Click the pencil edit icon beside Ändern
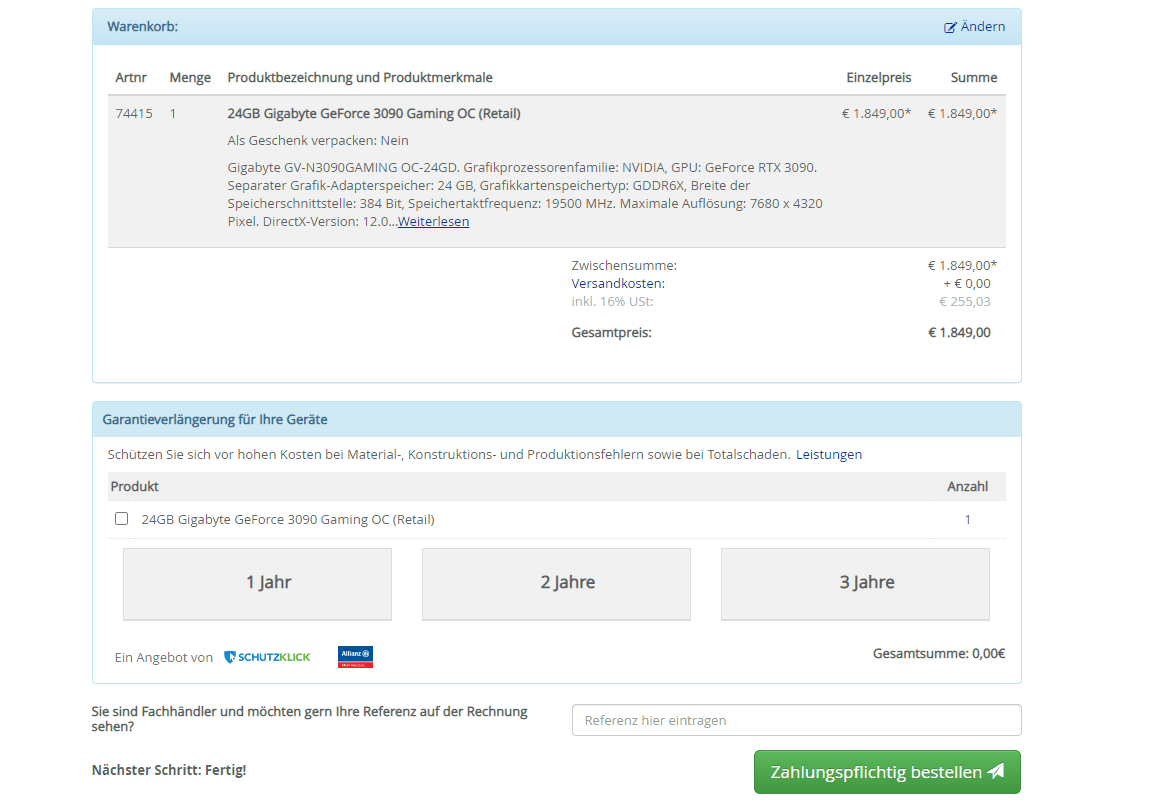Screen dimensions: 1152x806 pyautogui.click(x=951, y=27)
